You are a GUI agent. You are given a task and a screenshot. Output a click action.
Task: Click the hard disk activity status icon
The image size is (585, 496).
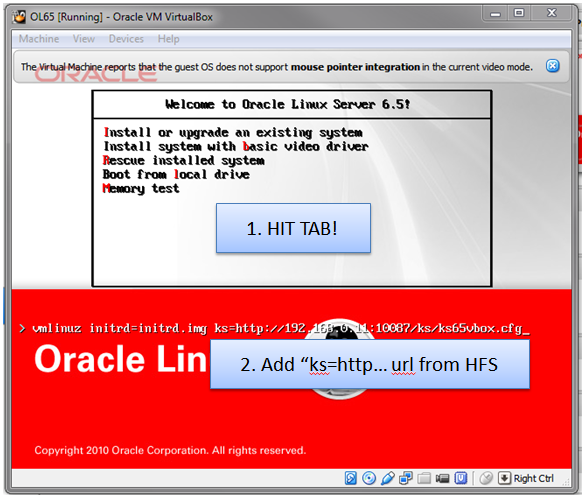point(350,478)
